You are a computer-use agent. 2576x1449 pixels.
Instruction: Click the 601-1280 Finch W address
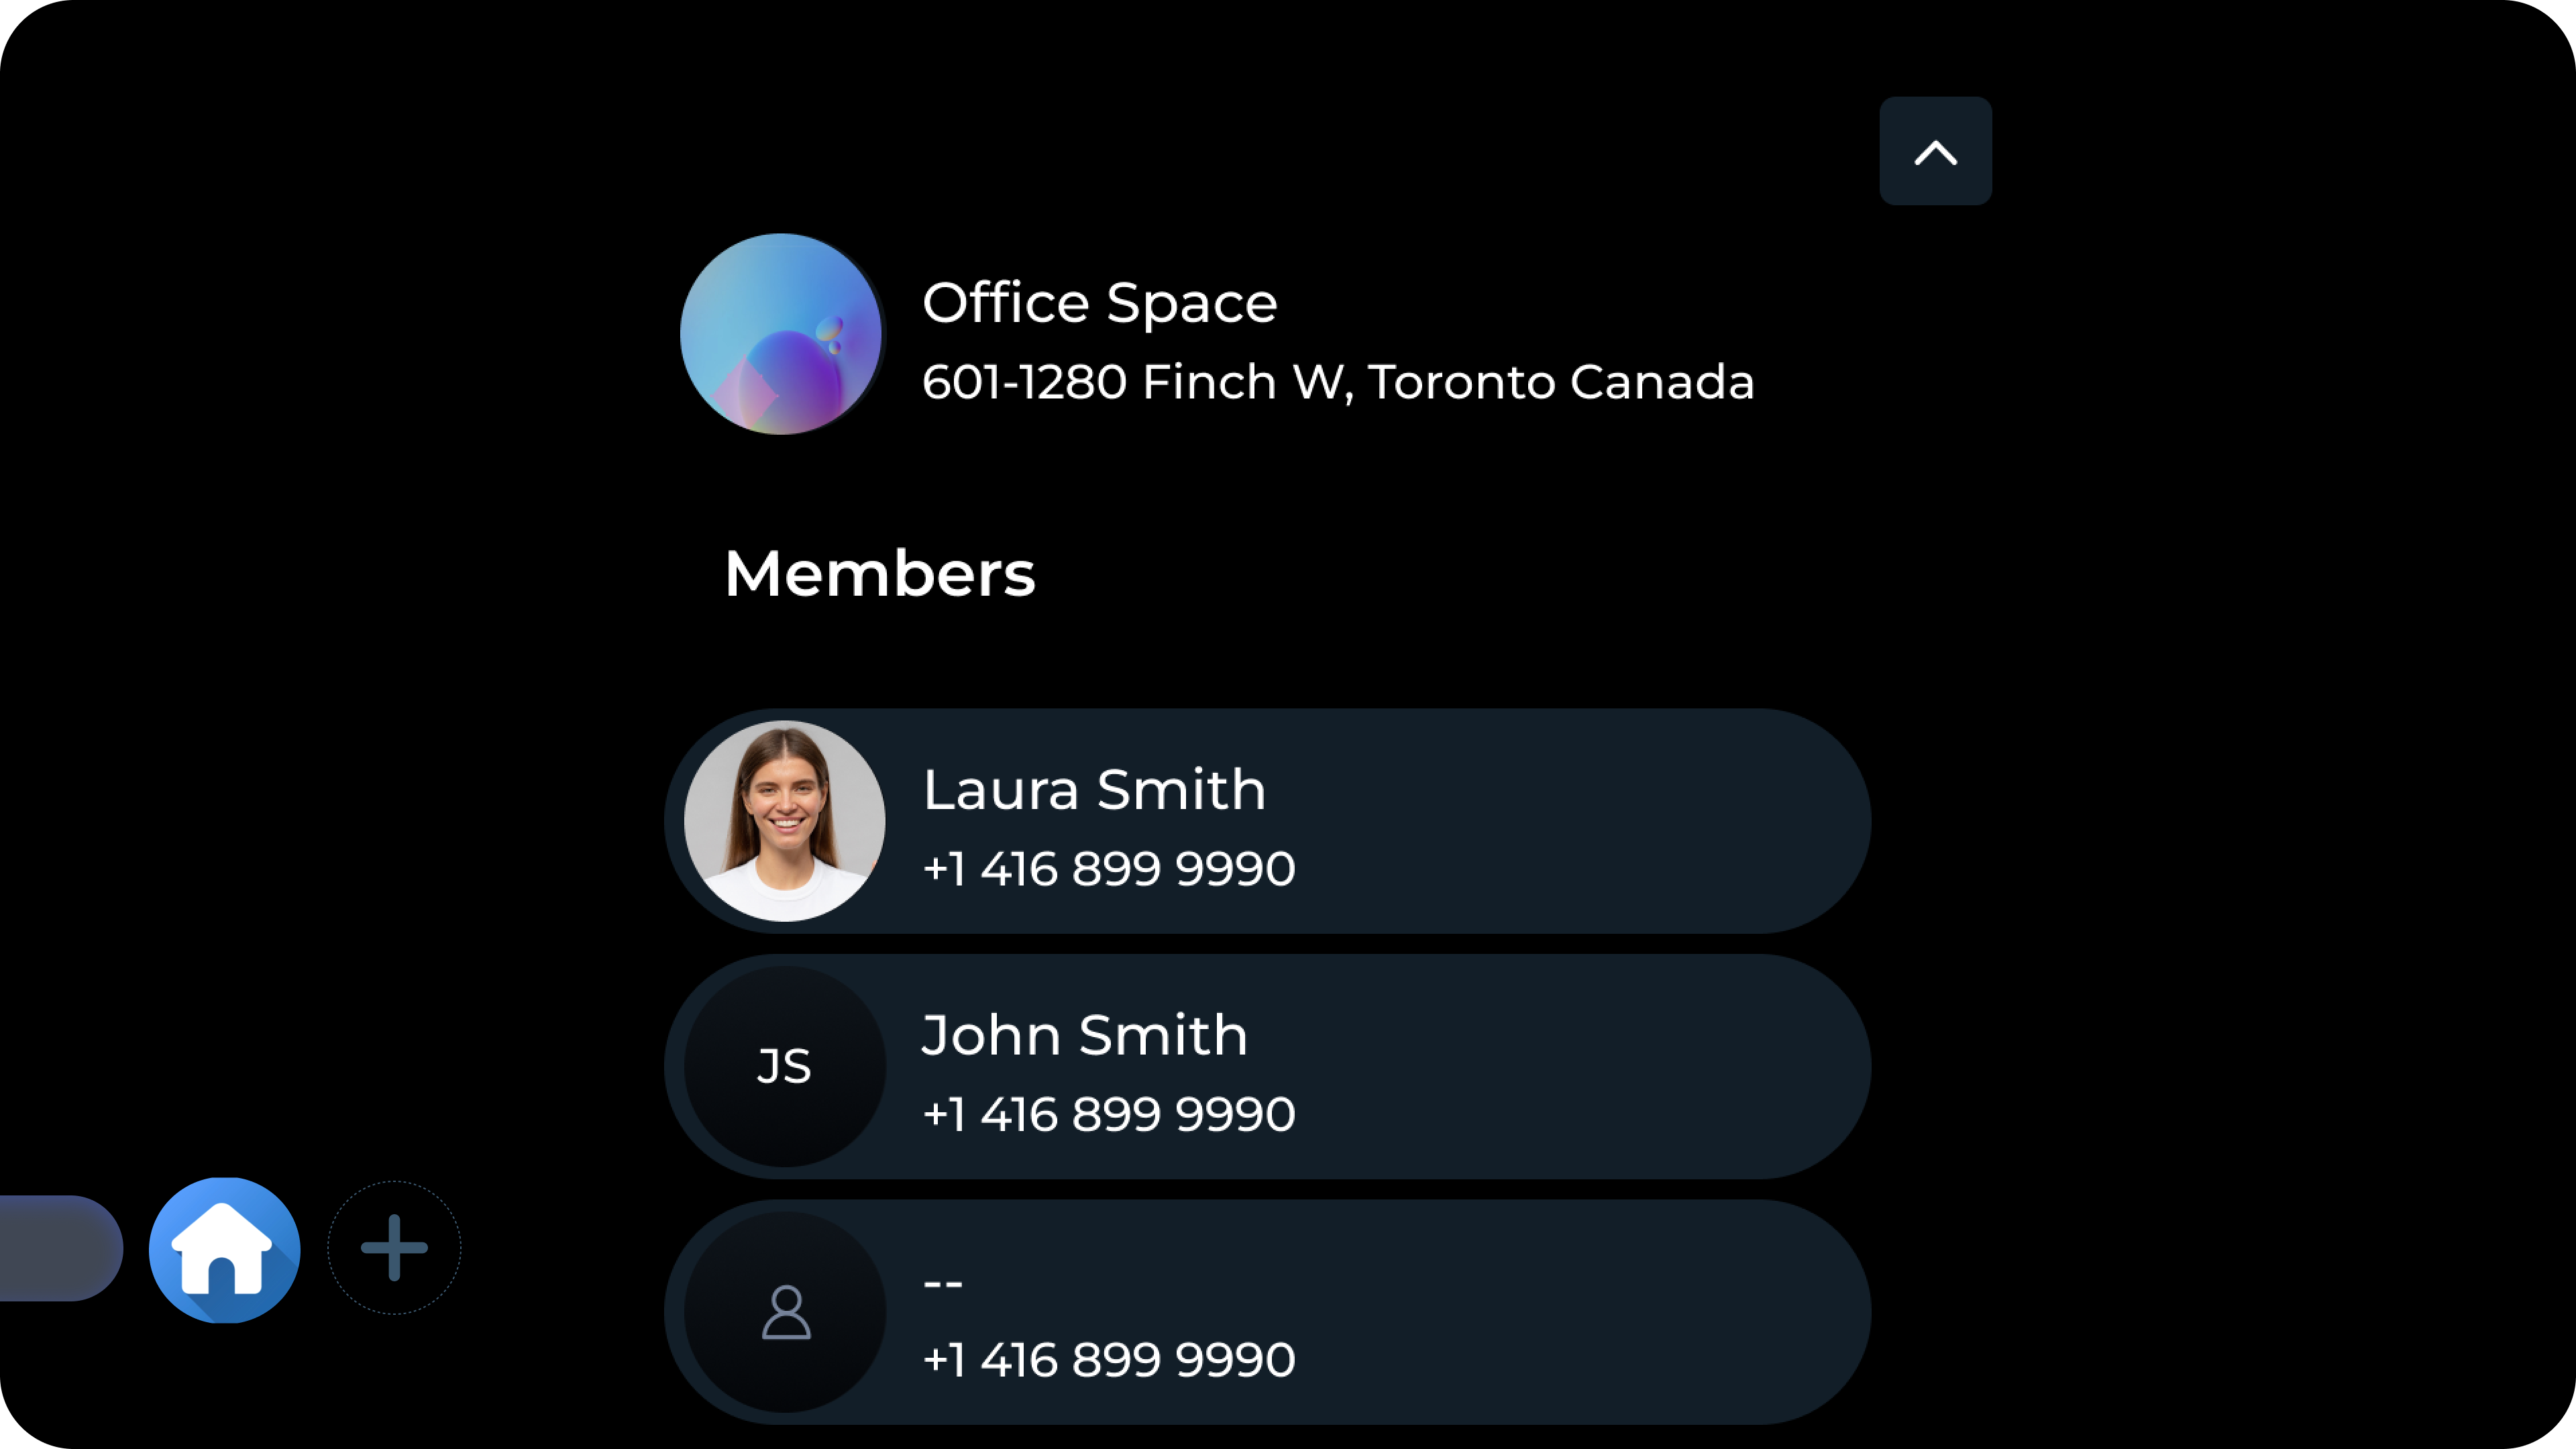(1338, 382)
